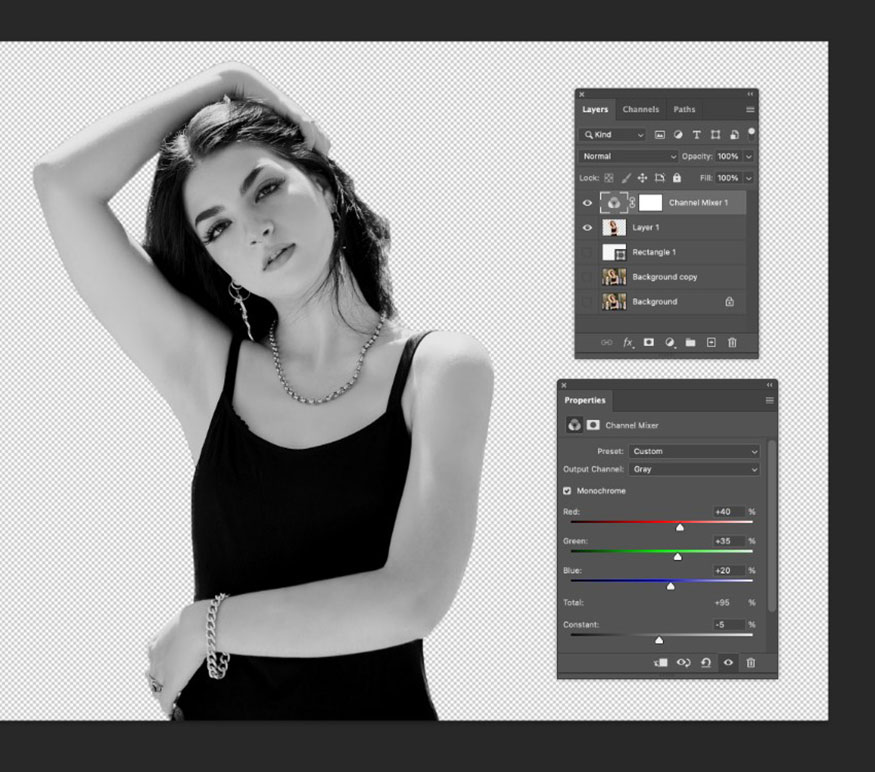Image resolution: width=875 pixels, height=772 pixels.
Task: Open the Preset Custom dropdown
Action: tap(694, 451)
